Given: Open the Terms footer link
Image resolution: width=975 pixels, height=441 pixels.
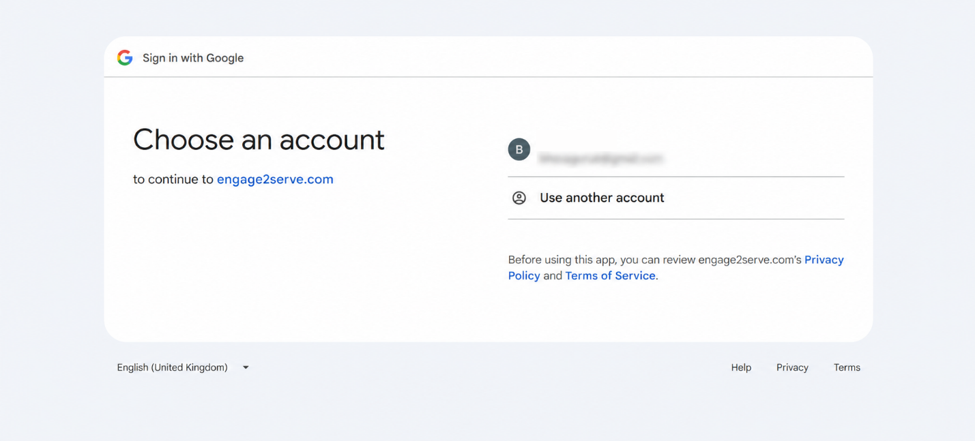Looking at the screenshot, I should (847, 368).
